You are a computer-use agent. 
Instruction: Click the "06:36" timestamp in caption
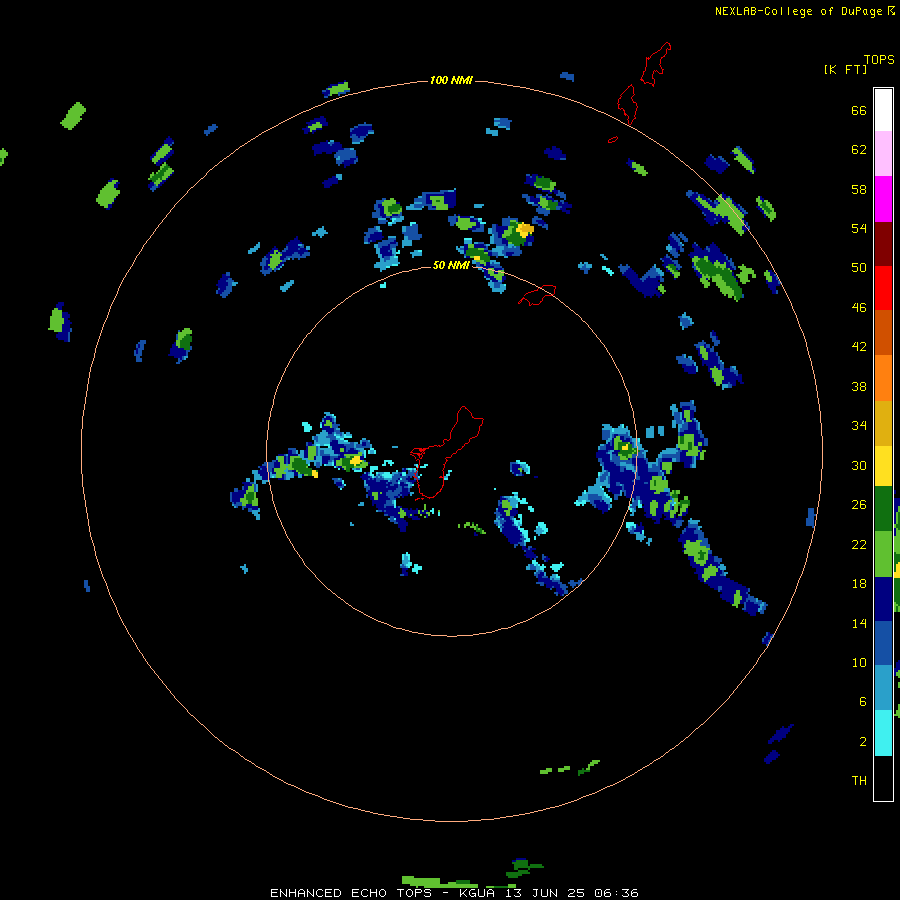617,893
